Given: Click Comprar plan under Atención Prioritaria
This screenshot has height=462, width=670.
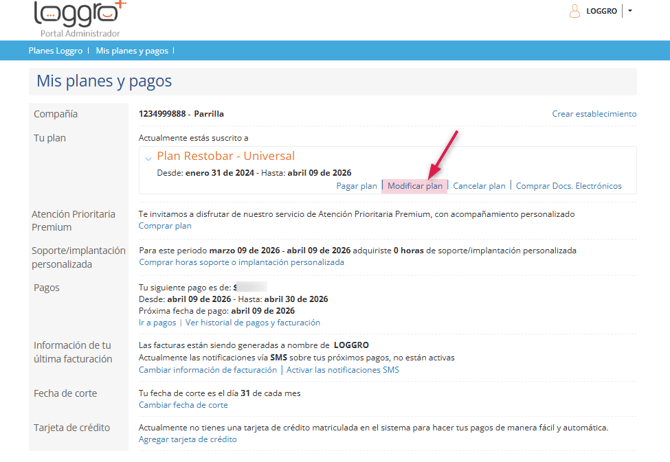Looking at the screenshot, I should (165, 226).
